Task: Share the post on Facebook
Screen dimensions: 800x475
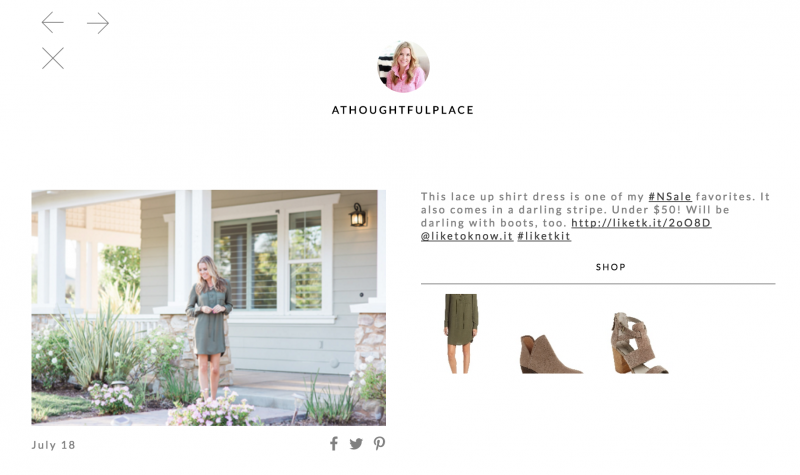Action: pyautogui.click(x=334, y=443)
